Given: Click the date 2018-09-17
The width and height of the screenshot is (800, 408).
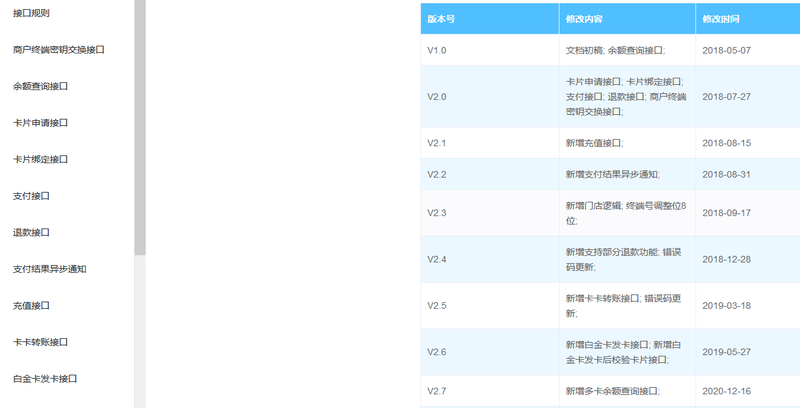Looking at the screenshot, I should point(727,213).
